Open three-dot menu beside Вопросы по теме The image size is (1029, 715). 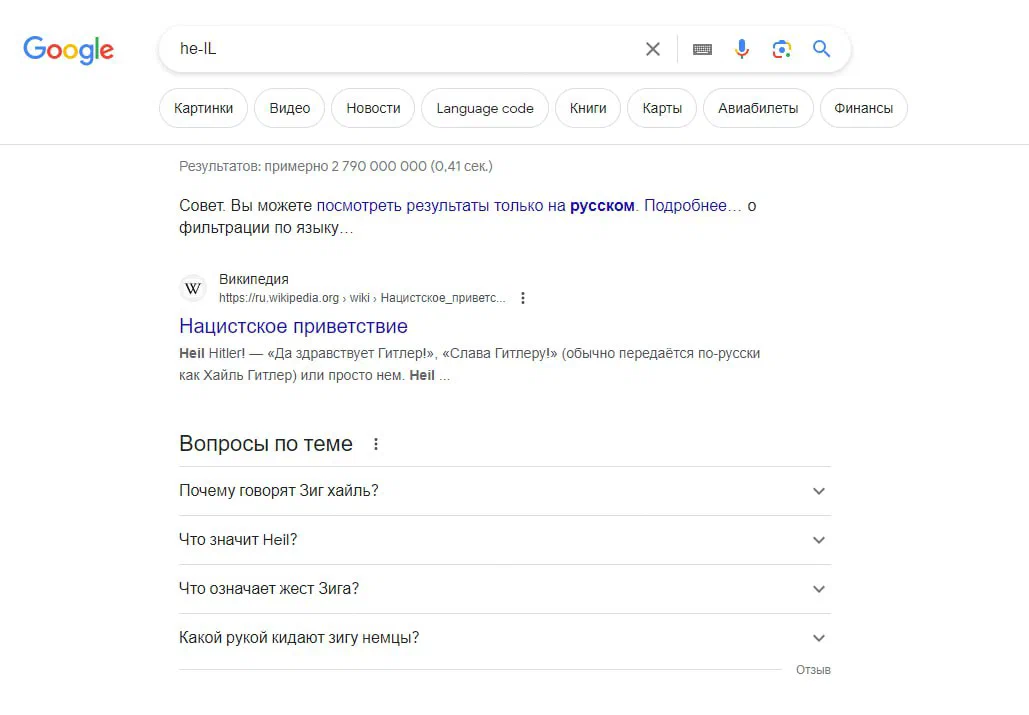(x=376, y=444)
